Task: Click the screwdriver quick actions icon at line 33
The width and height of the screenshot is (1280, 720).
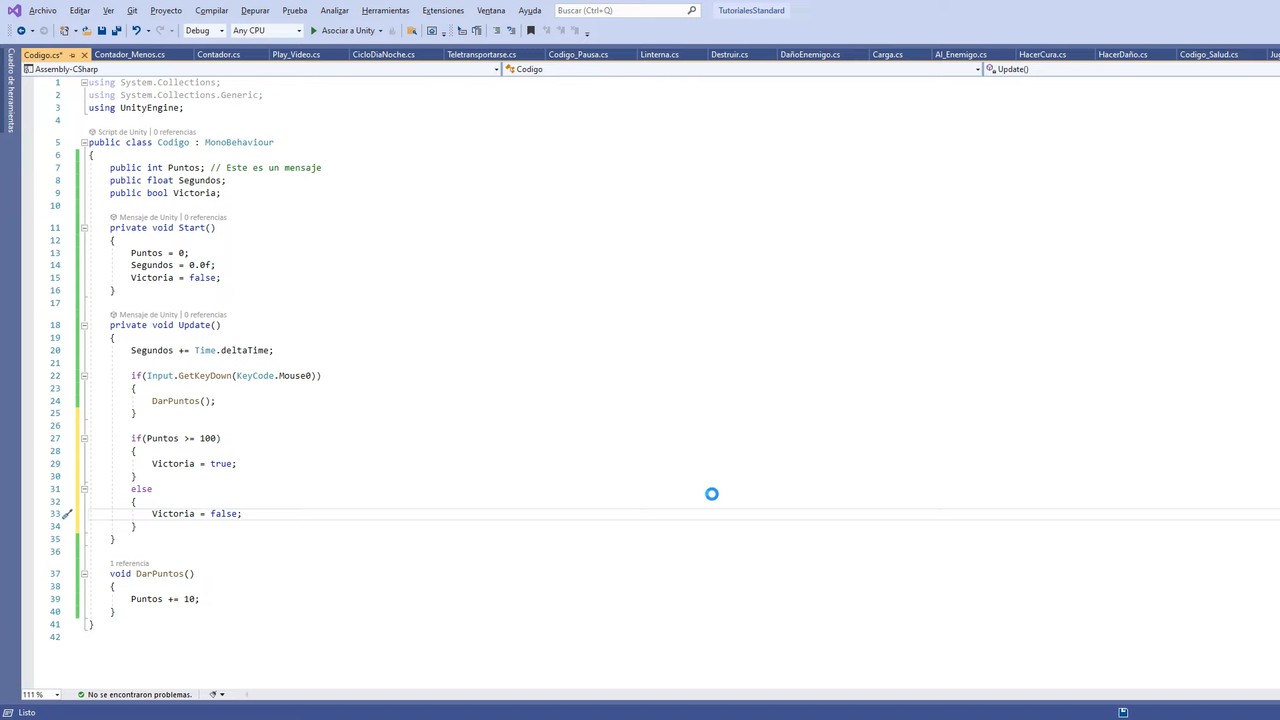Action: point(67,514)
